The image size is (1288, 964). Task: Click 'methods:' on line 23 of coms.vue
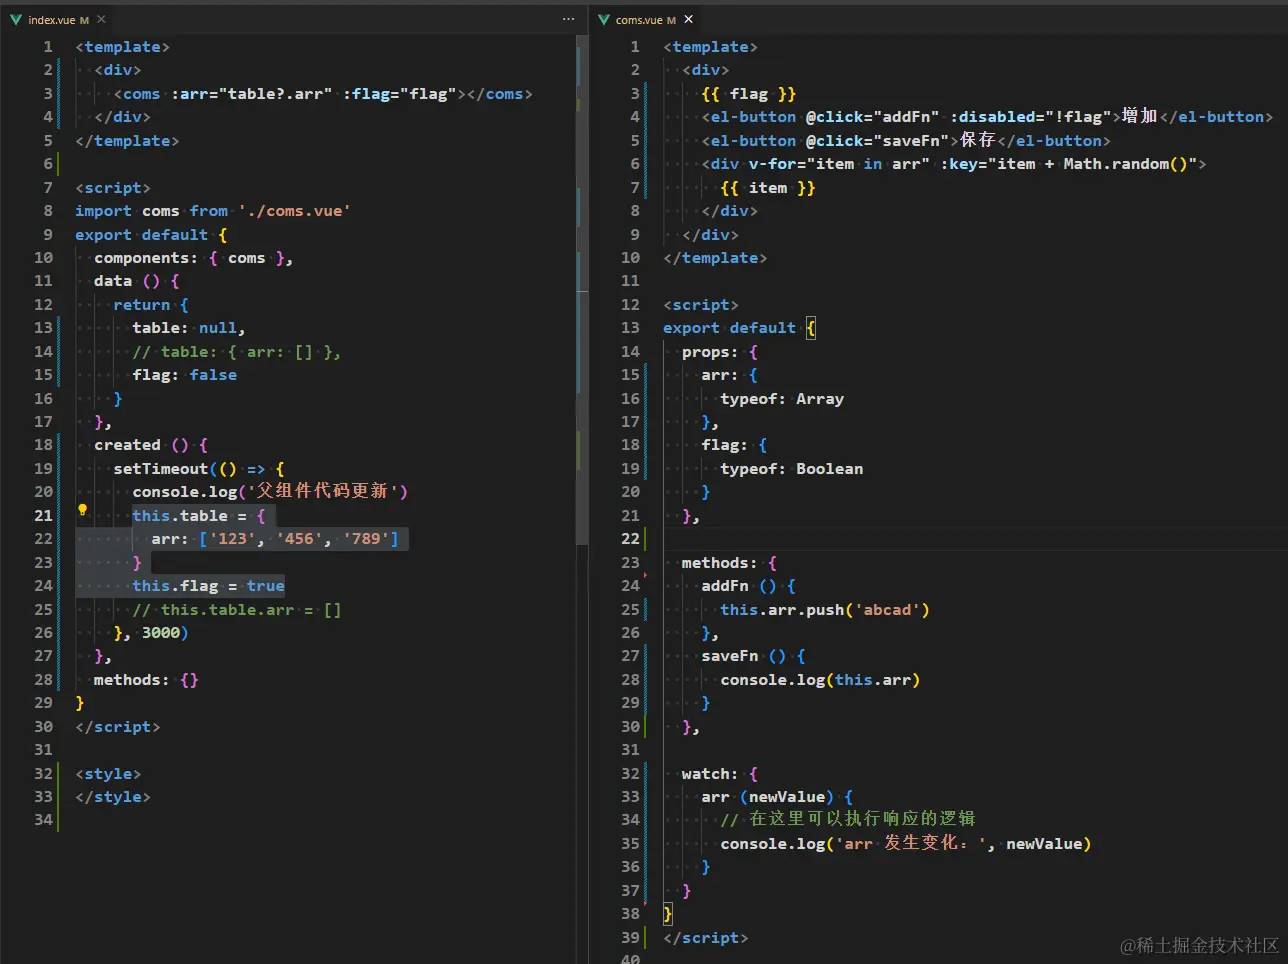pos(720,563)
